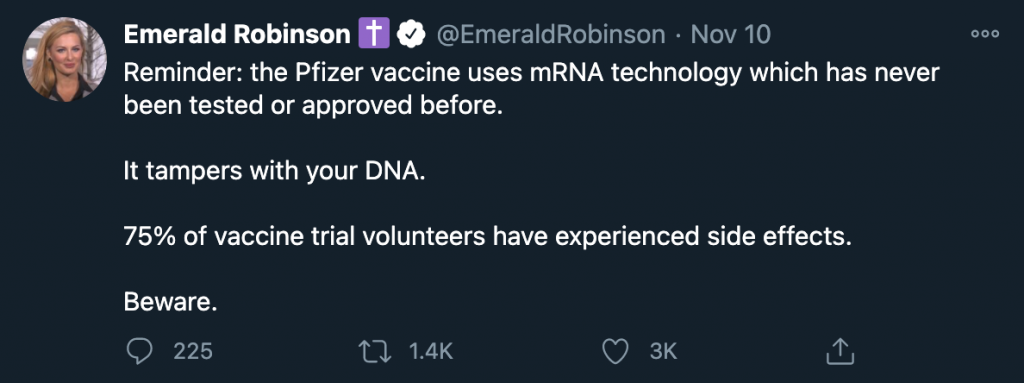Click the @EmeraldRobinson handle
Screen dimensions: 1024x383
551,34
